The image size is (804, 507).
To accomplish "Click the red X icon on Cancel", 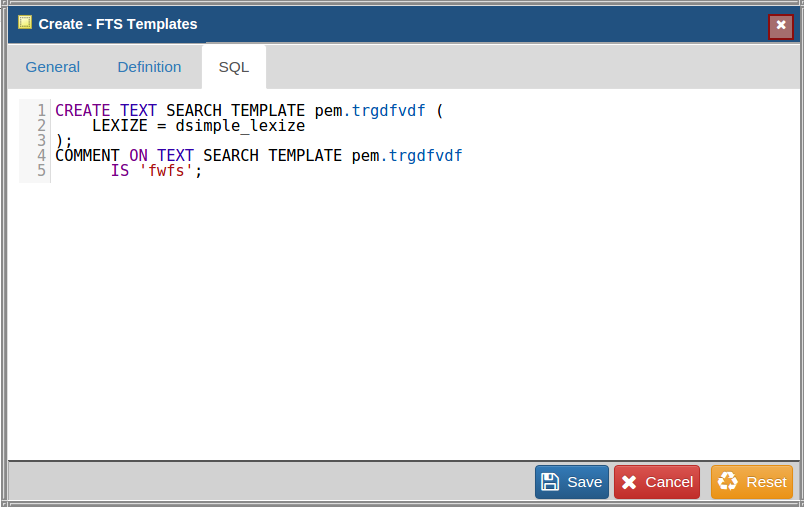I will (x=629, y=482).
